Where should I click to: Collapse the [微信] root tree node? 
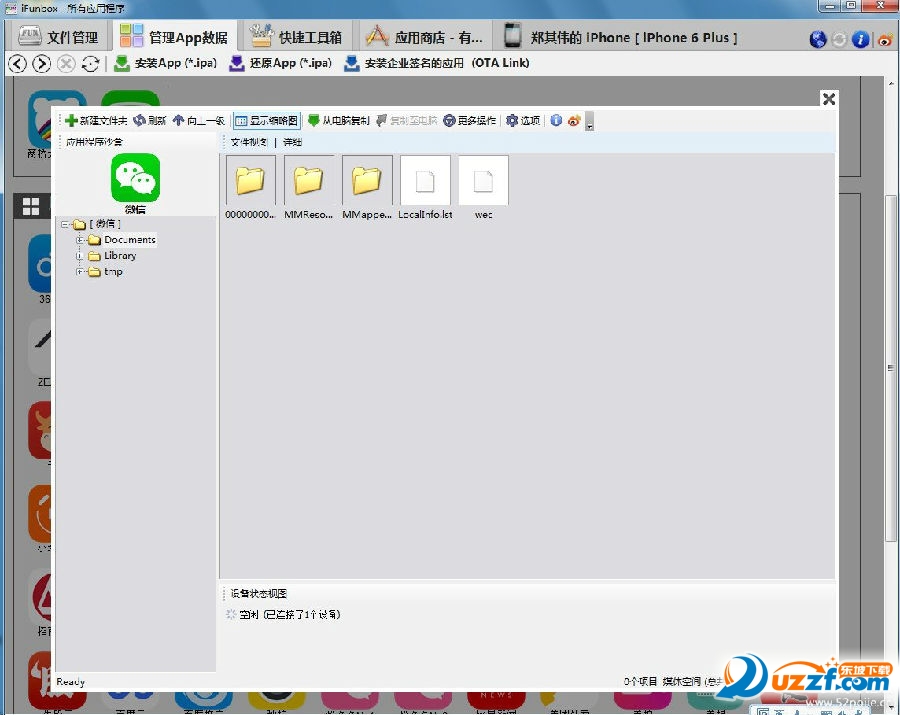coord(65,224)
